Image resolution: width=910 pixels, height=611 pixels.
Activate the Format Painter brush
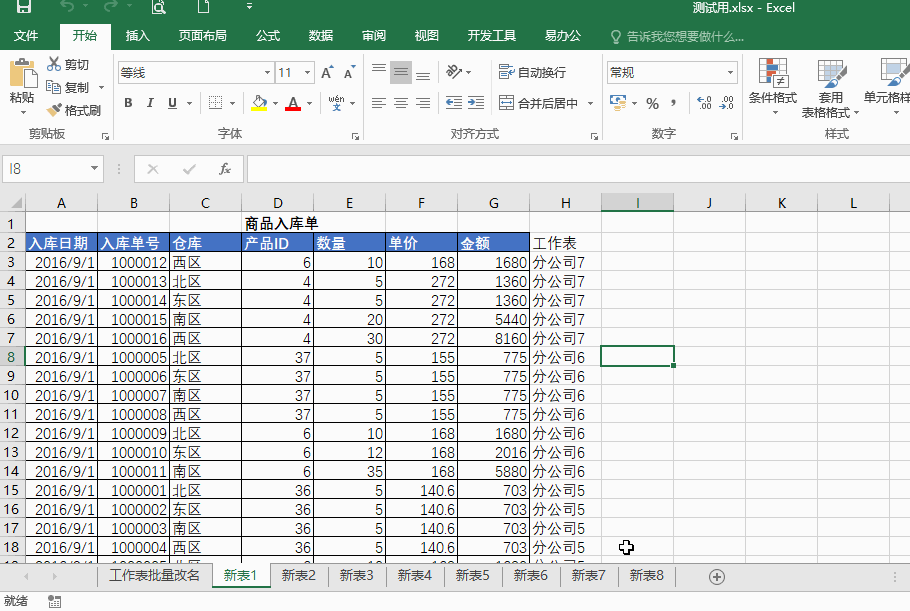click(x=54, y=110)
